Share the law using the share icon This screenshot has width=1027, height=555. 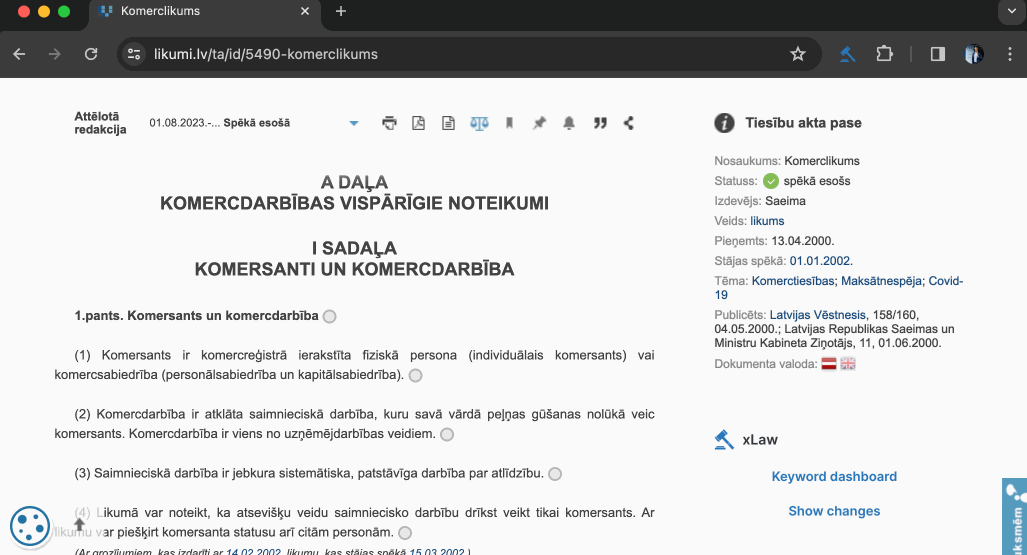coord(629,123)
